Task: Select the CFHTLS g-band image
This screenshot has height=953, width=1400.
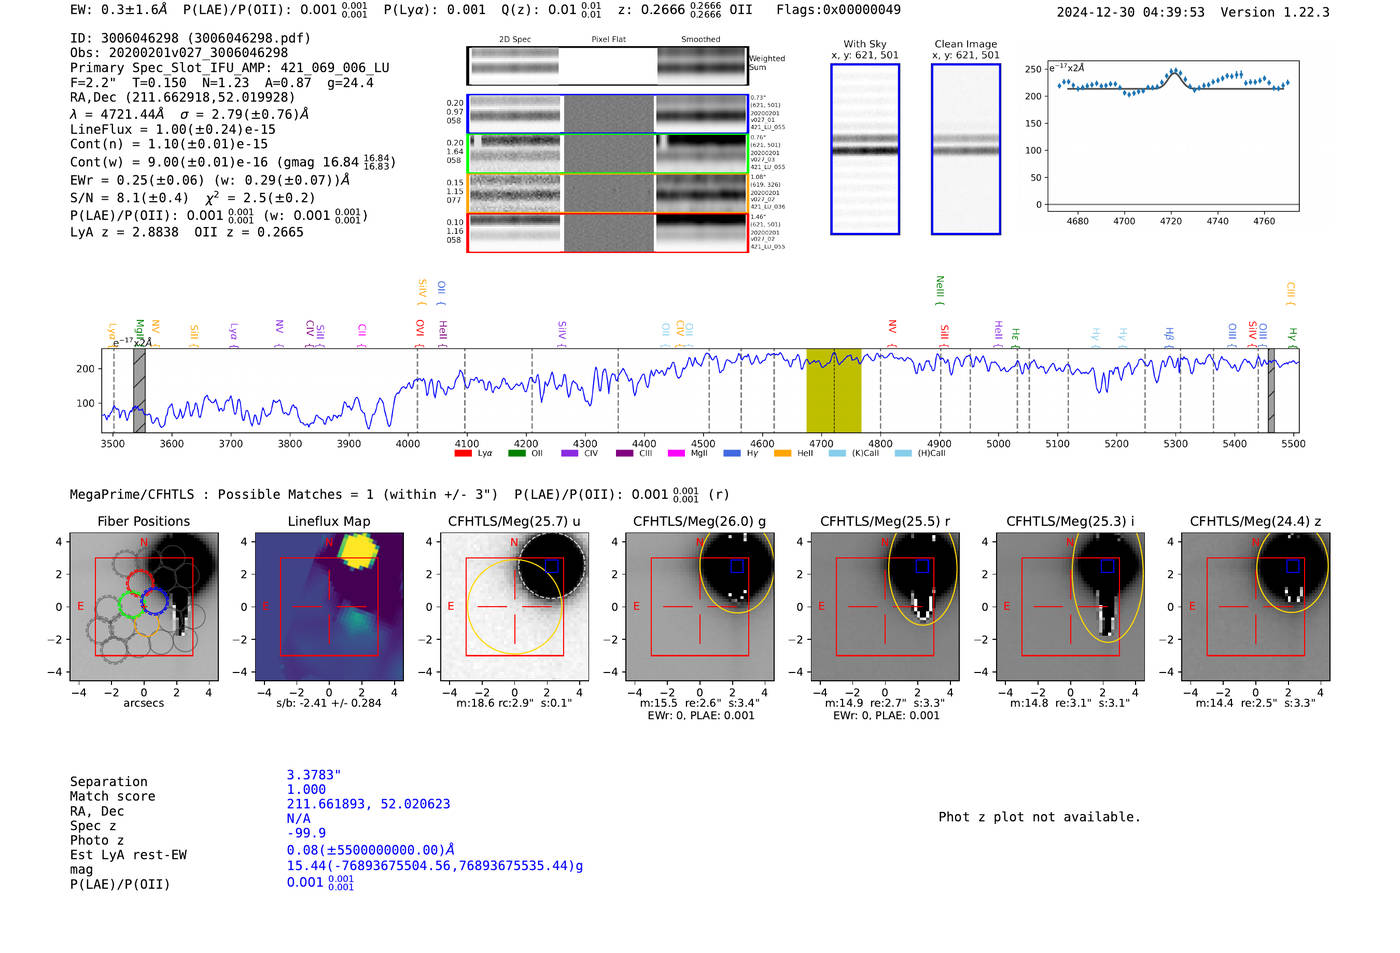Action: 700,607
